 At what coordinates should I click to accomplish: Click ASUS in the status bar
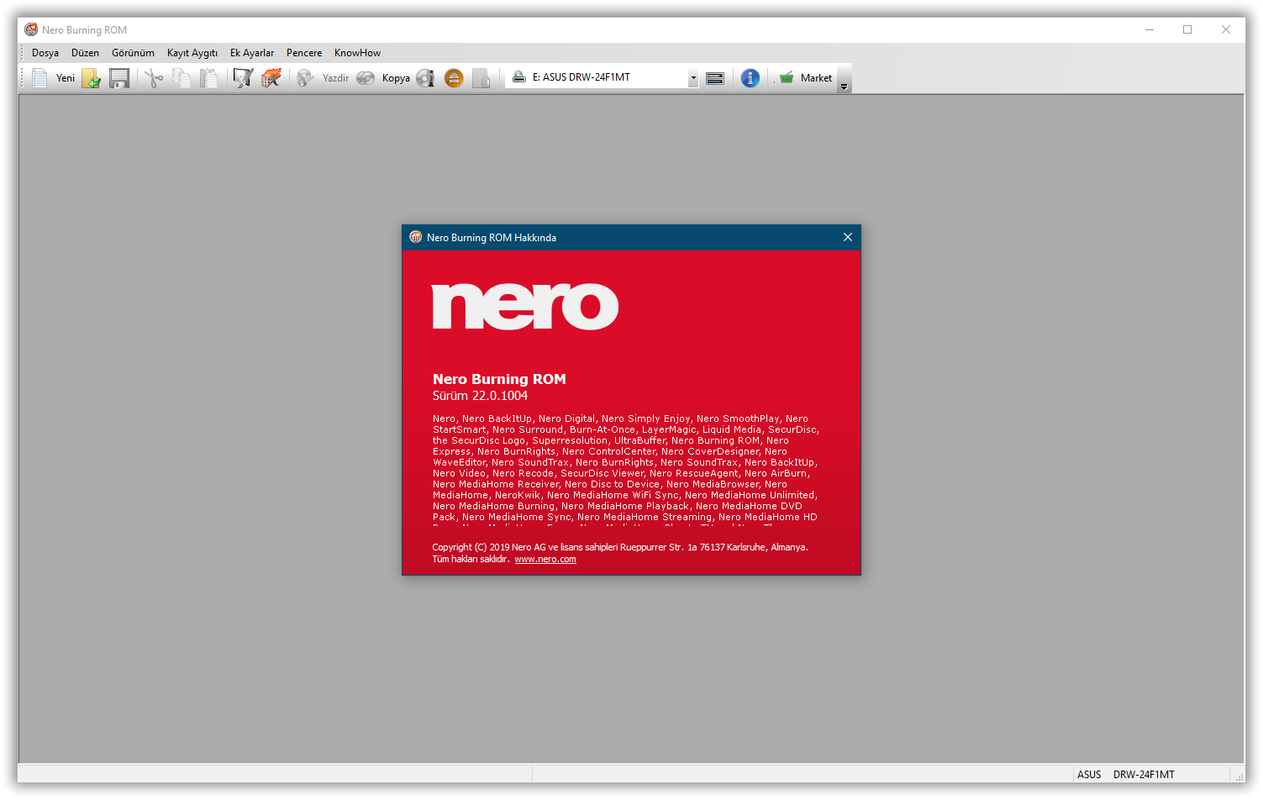(x=1089, y=774)
